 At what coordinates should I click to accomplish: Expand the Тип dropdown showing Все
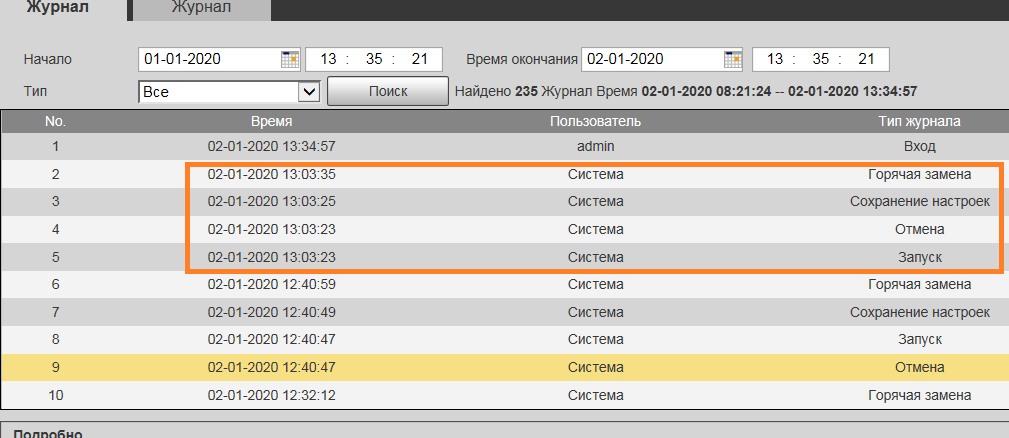[308, 92]
